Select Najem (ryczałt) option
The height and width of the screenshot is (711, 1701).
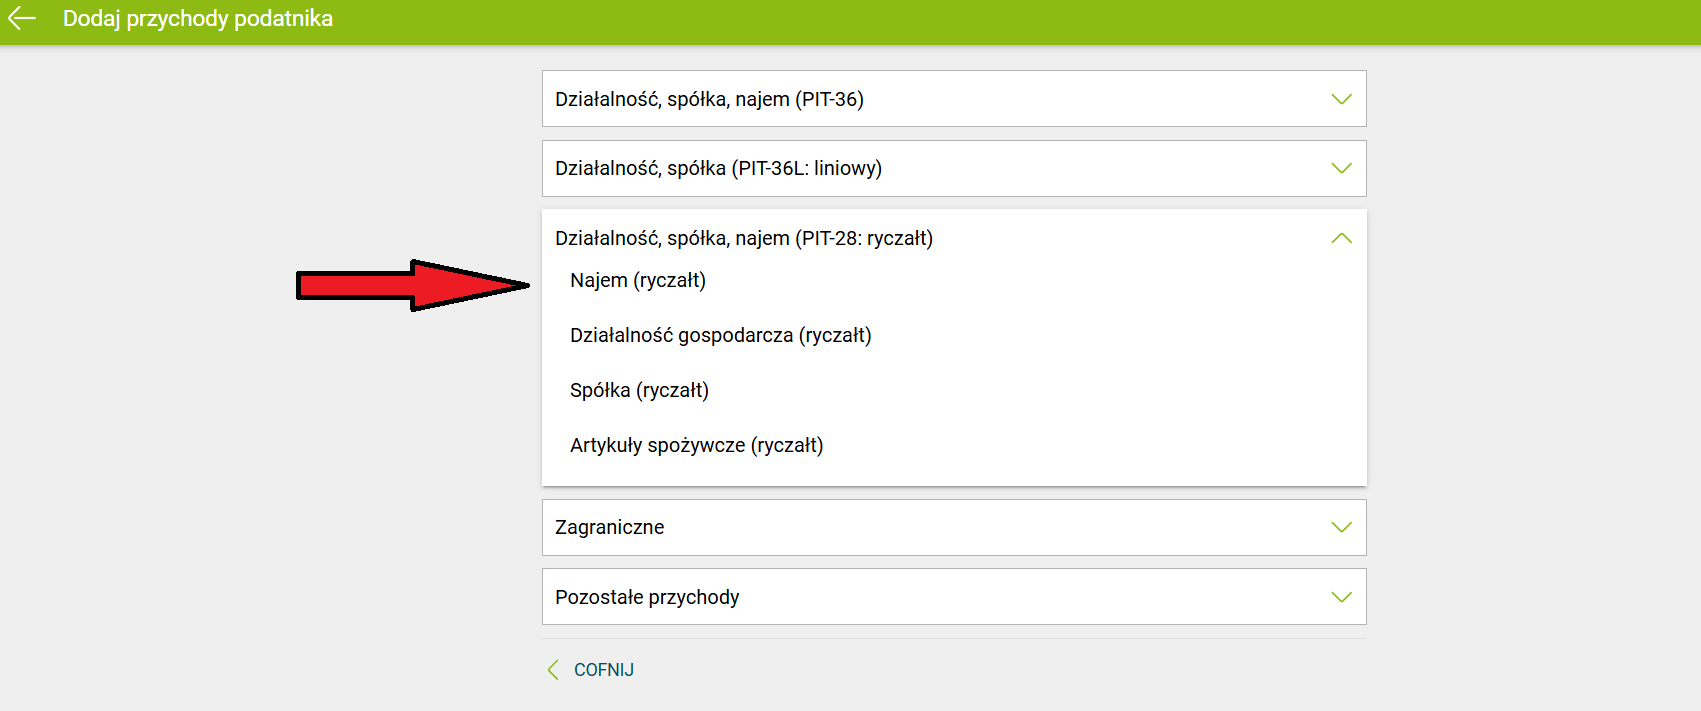point(638,281)
